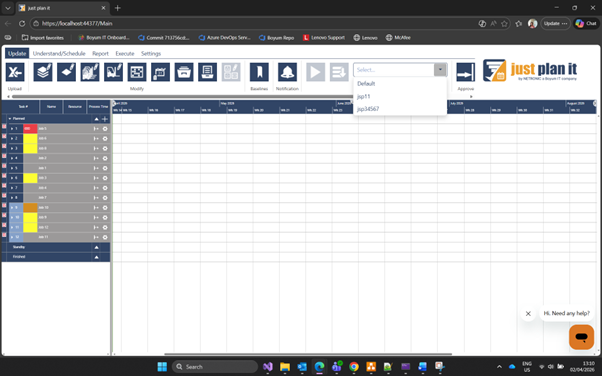Open the diamond with pencil Modify icon
This screenshot has width=602, height=376.
pyautogui.click(x=66, y=72)
